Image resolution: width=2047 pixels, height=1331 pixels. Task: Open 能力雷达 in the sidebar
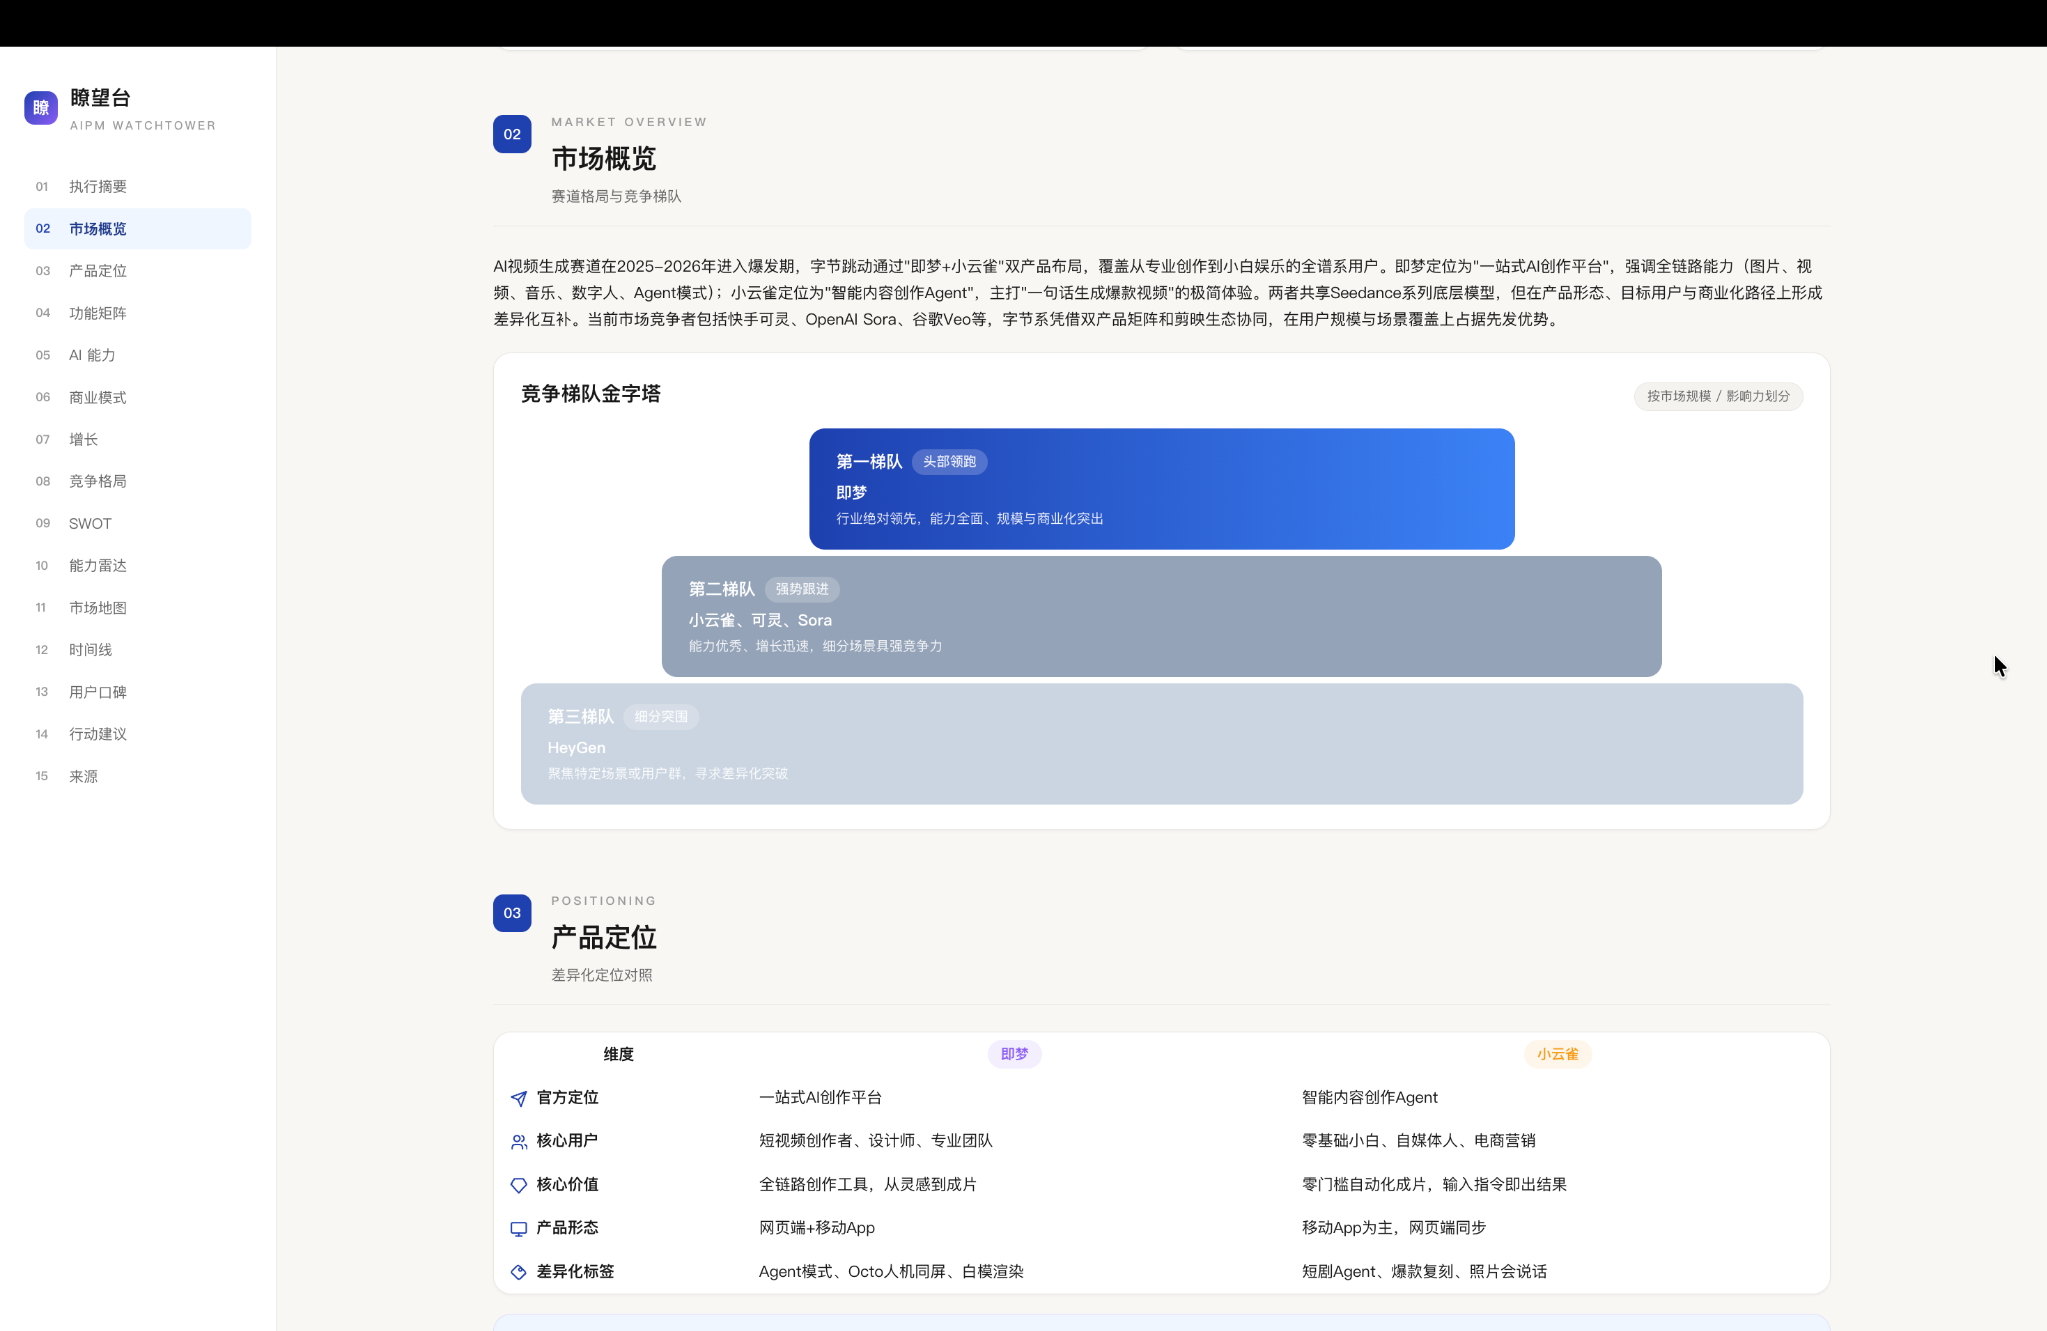137,565
